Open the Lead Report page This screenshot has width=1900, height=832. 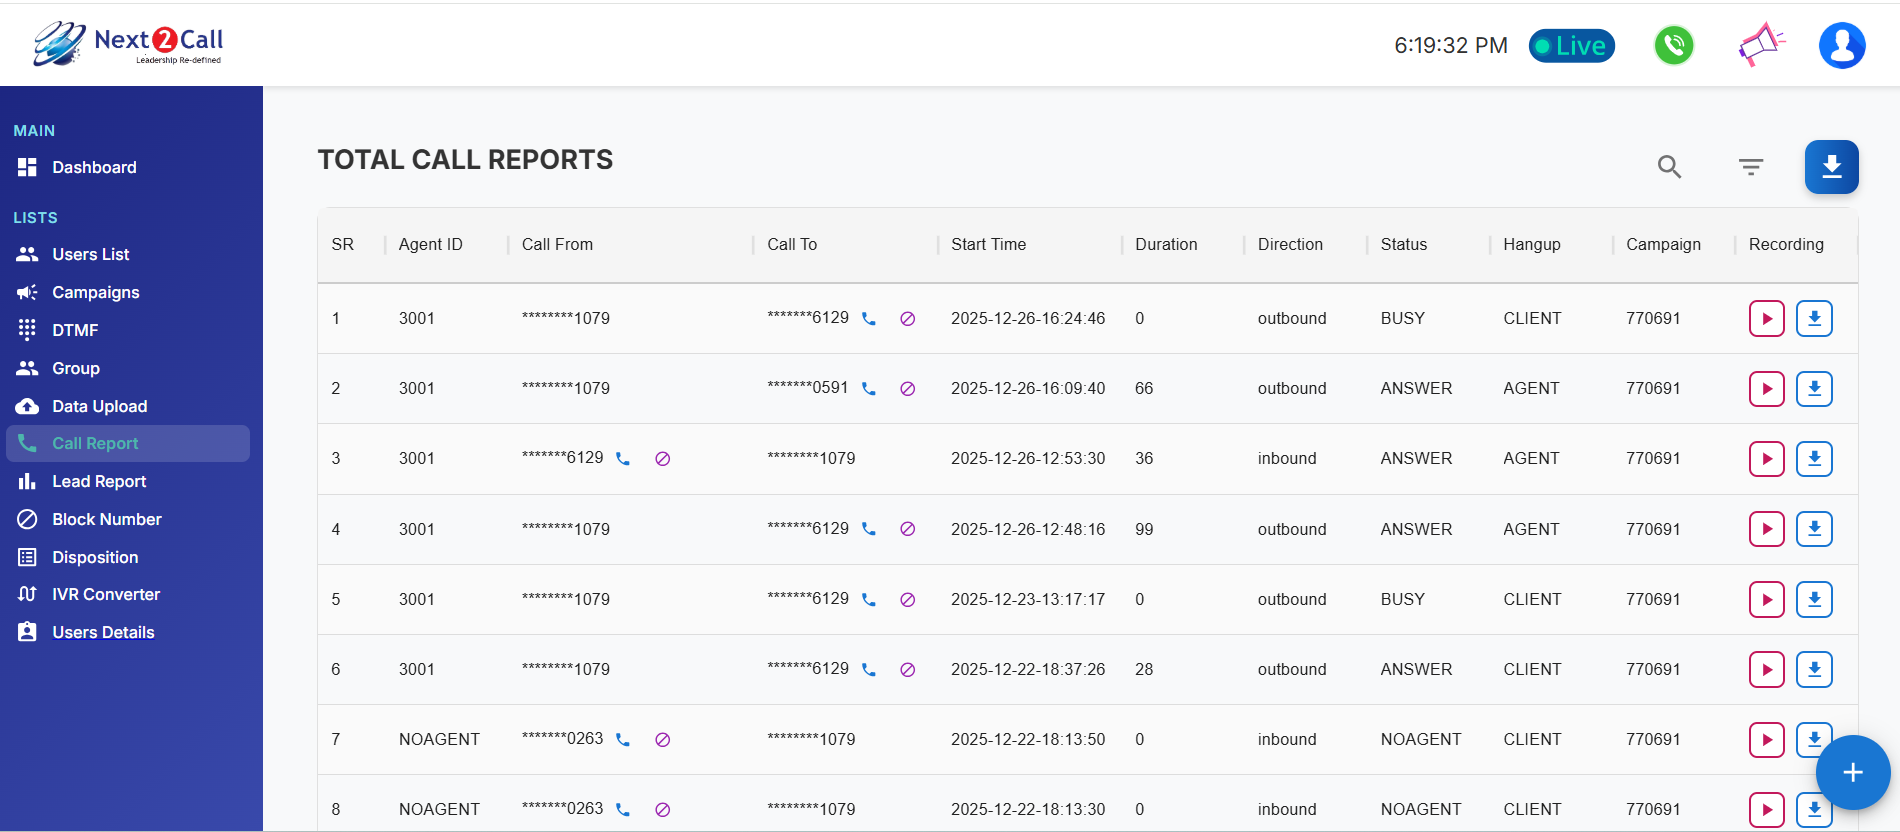99,481
